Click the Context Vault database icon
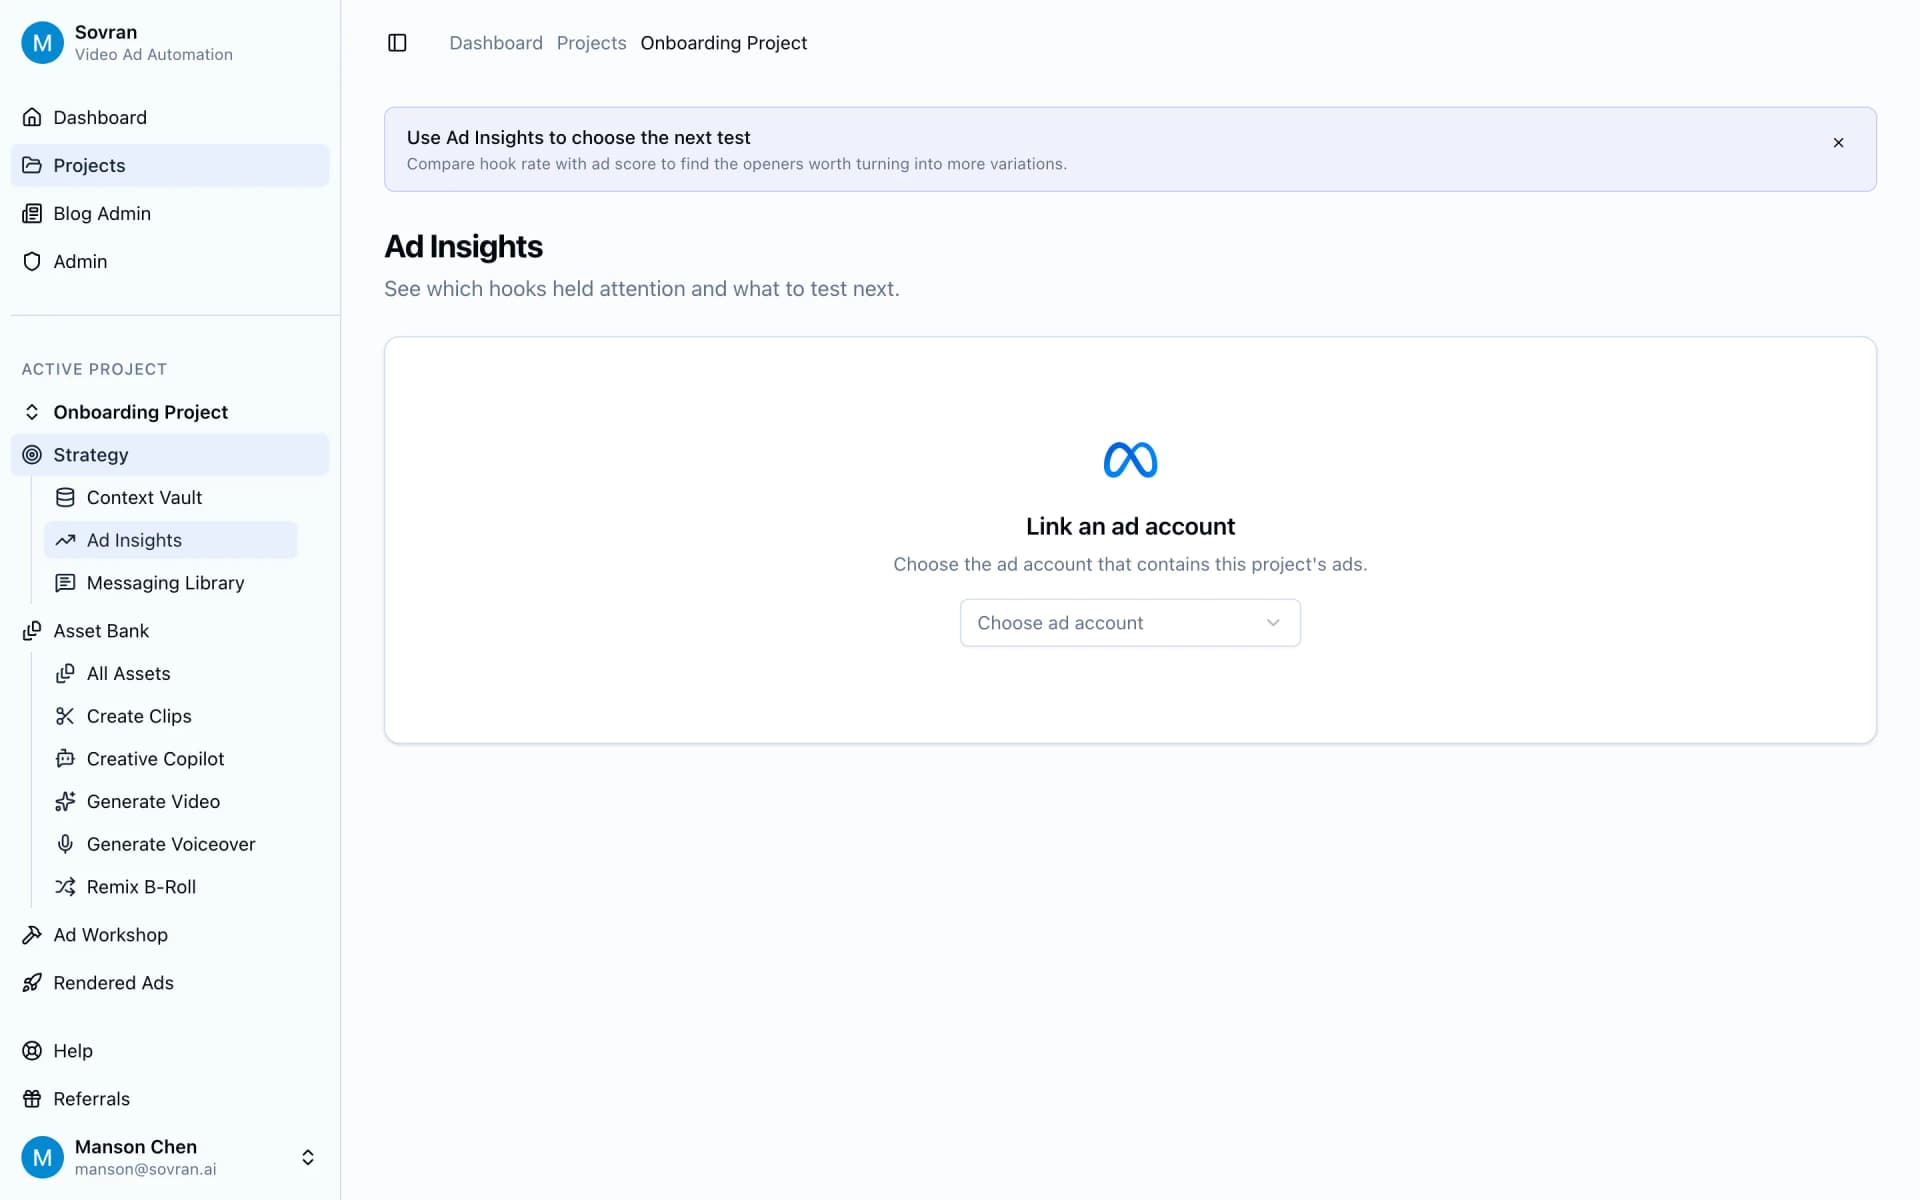Image resolution: width=1920 pixels, height=1200 pixels. pyautogui.click(x=65, y=497)
